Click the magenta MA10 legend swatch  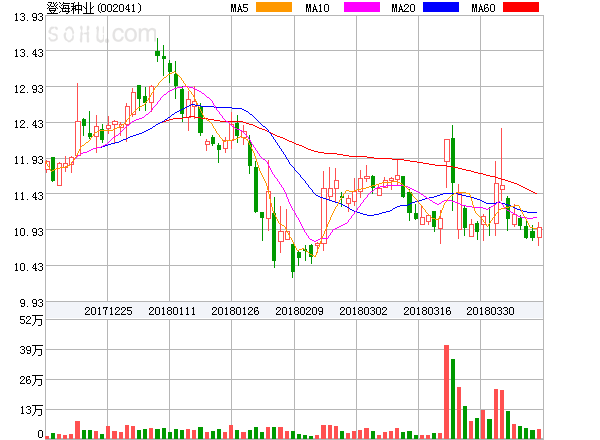(362, 7)
